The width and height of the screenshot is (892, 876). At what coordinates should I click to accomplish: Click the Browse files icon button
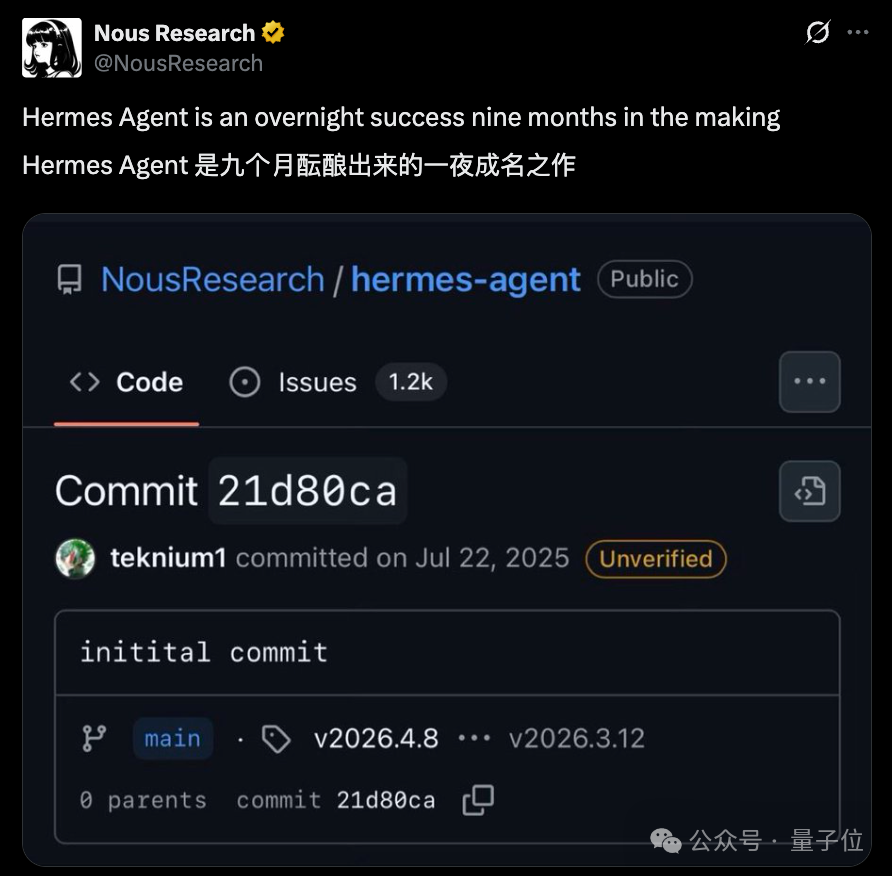tap(810, 491)
